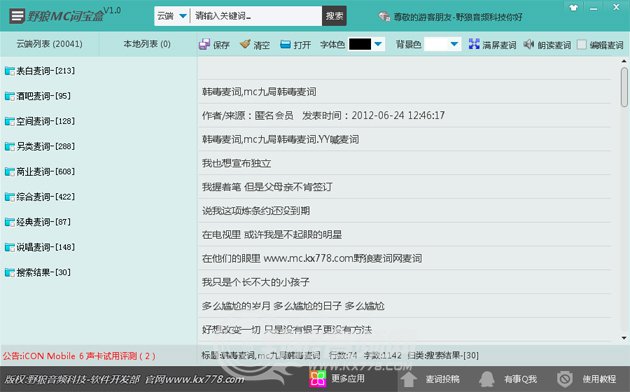Click the 更多应用 label in bottom bar

348,378
